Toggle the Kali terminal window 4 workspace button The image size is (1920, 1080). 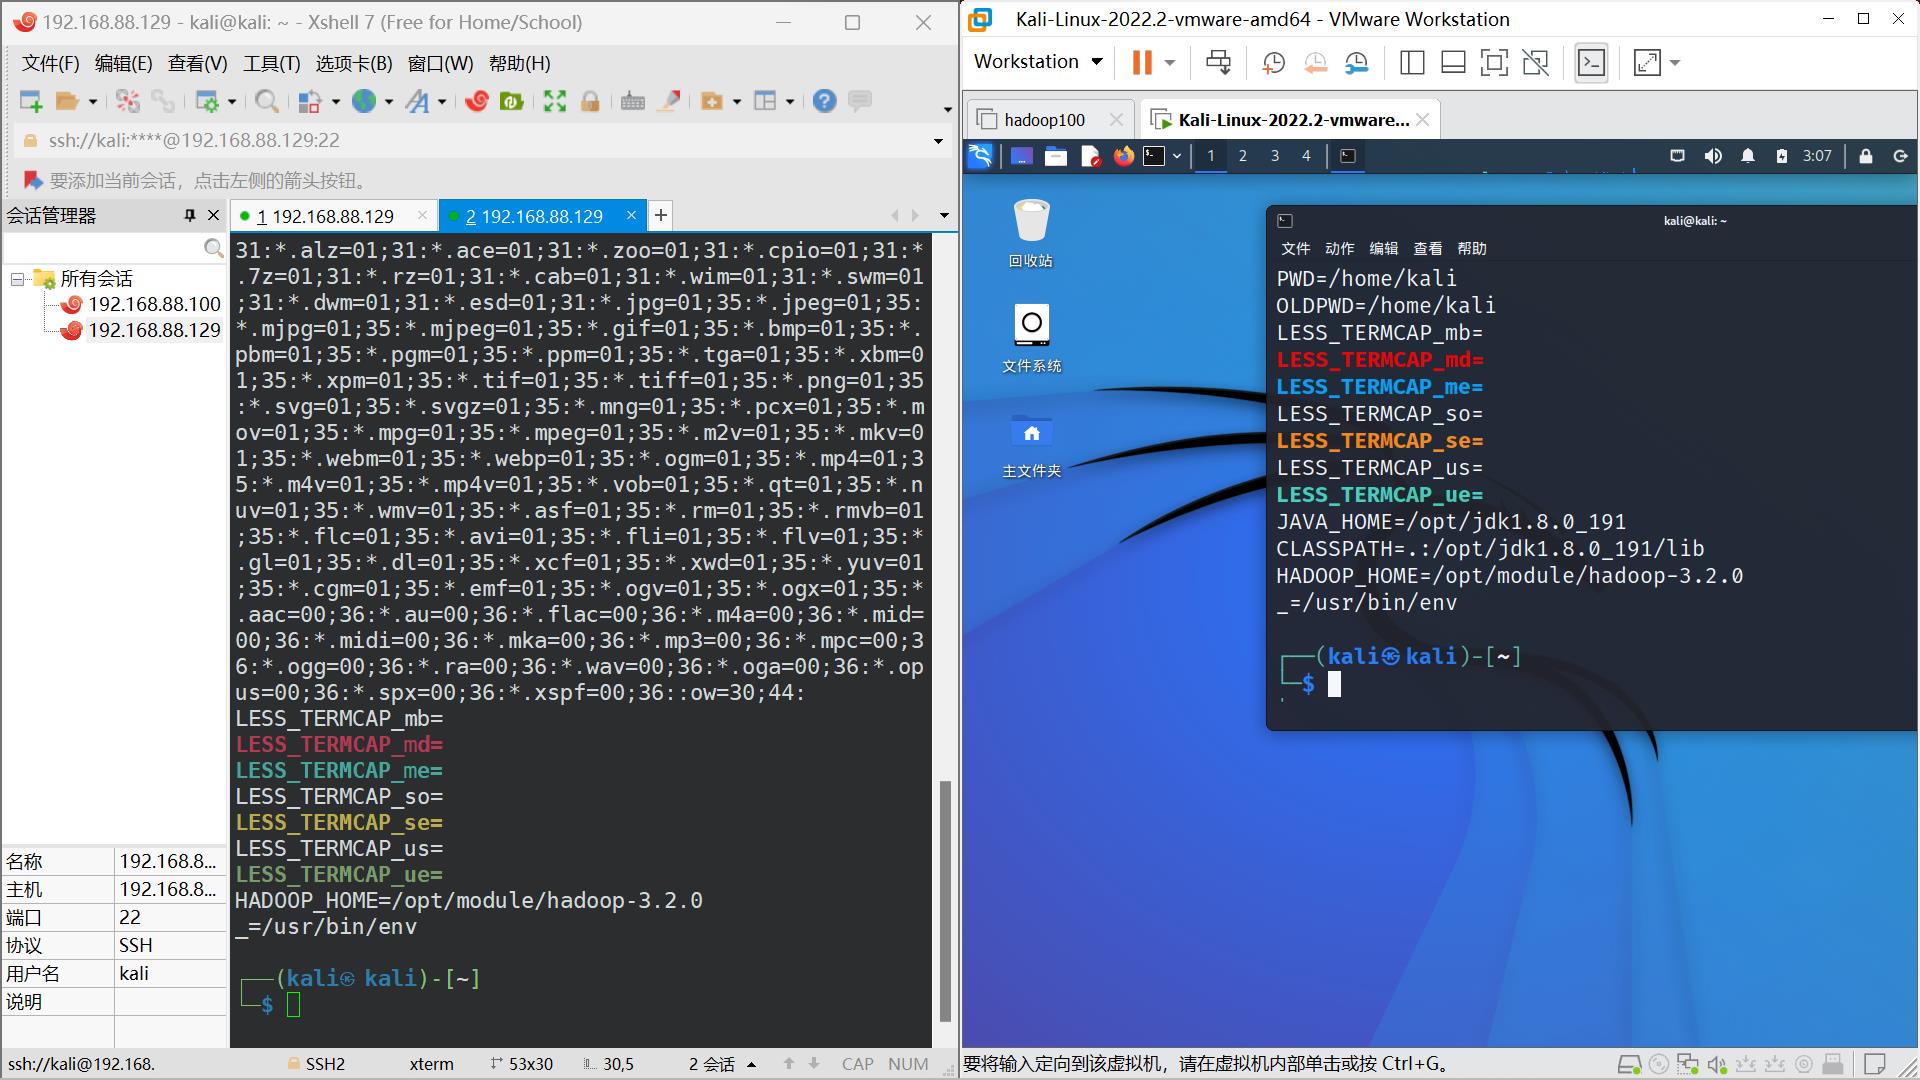(x=1307, y=156)
